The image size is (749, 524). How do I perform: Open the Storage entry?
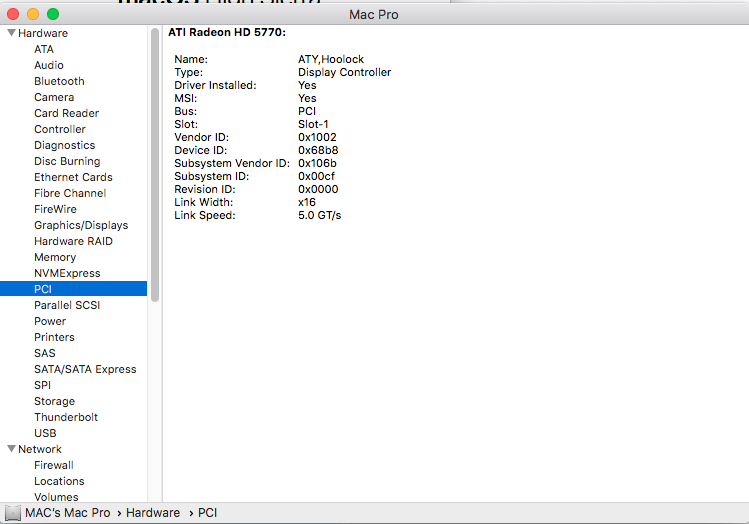(x=54, y=401)
